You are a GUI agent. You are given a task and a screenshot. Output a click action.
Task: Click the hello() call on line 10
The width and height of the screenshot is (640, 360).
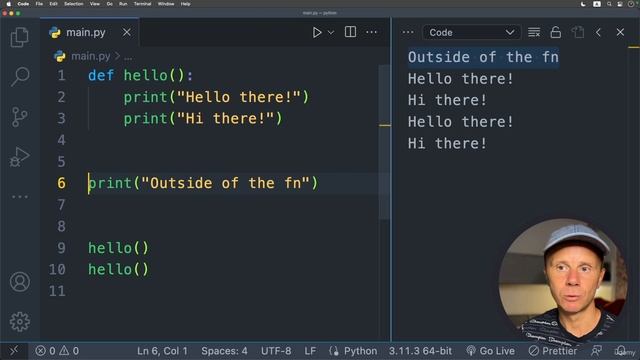pos(118,269)
